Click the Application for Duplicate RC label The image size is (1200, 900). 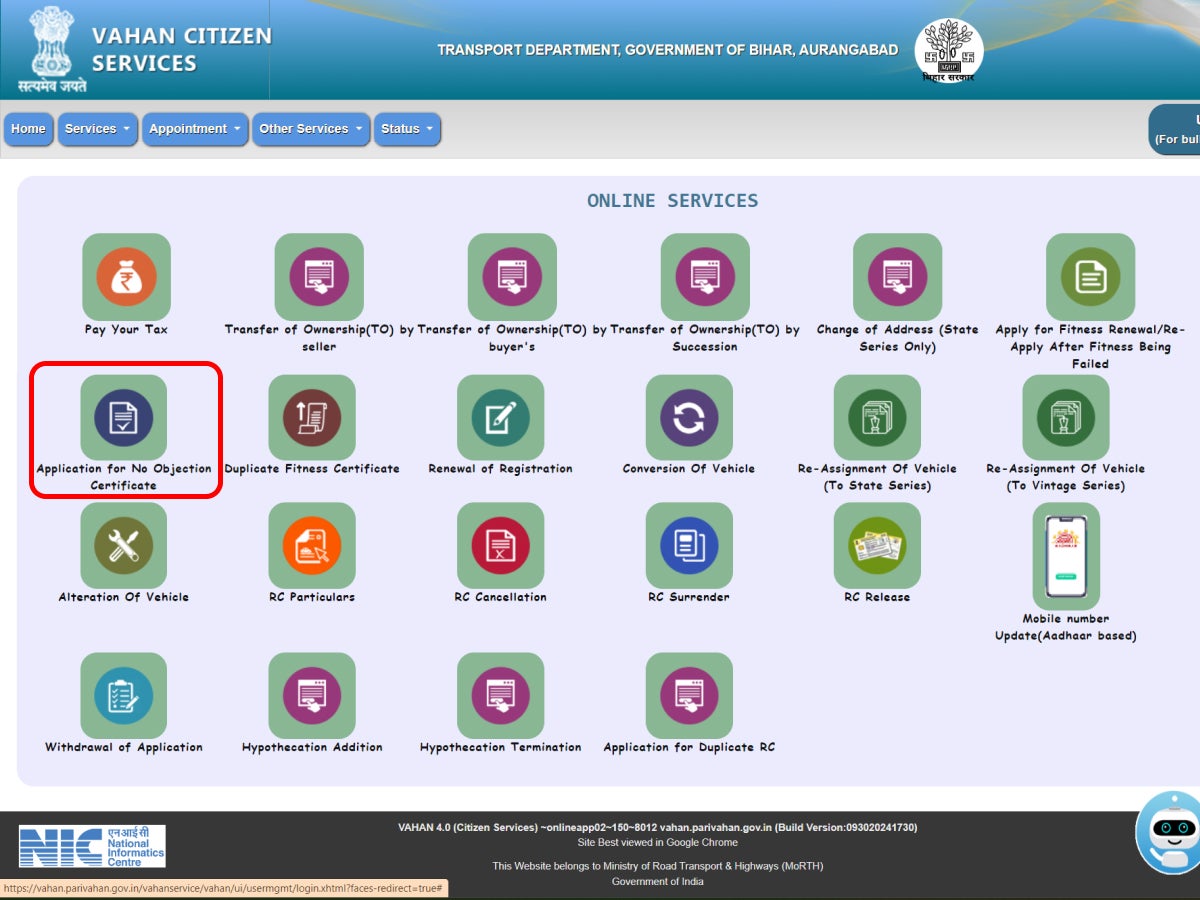pos(689,747)
